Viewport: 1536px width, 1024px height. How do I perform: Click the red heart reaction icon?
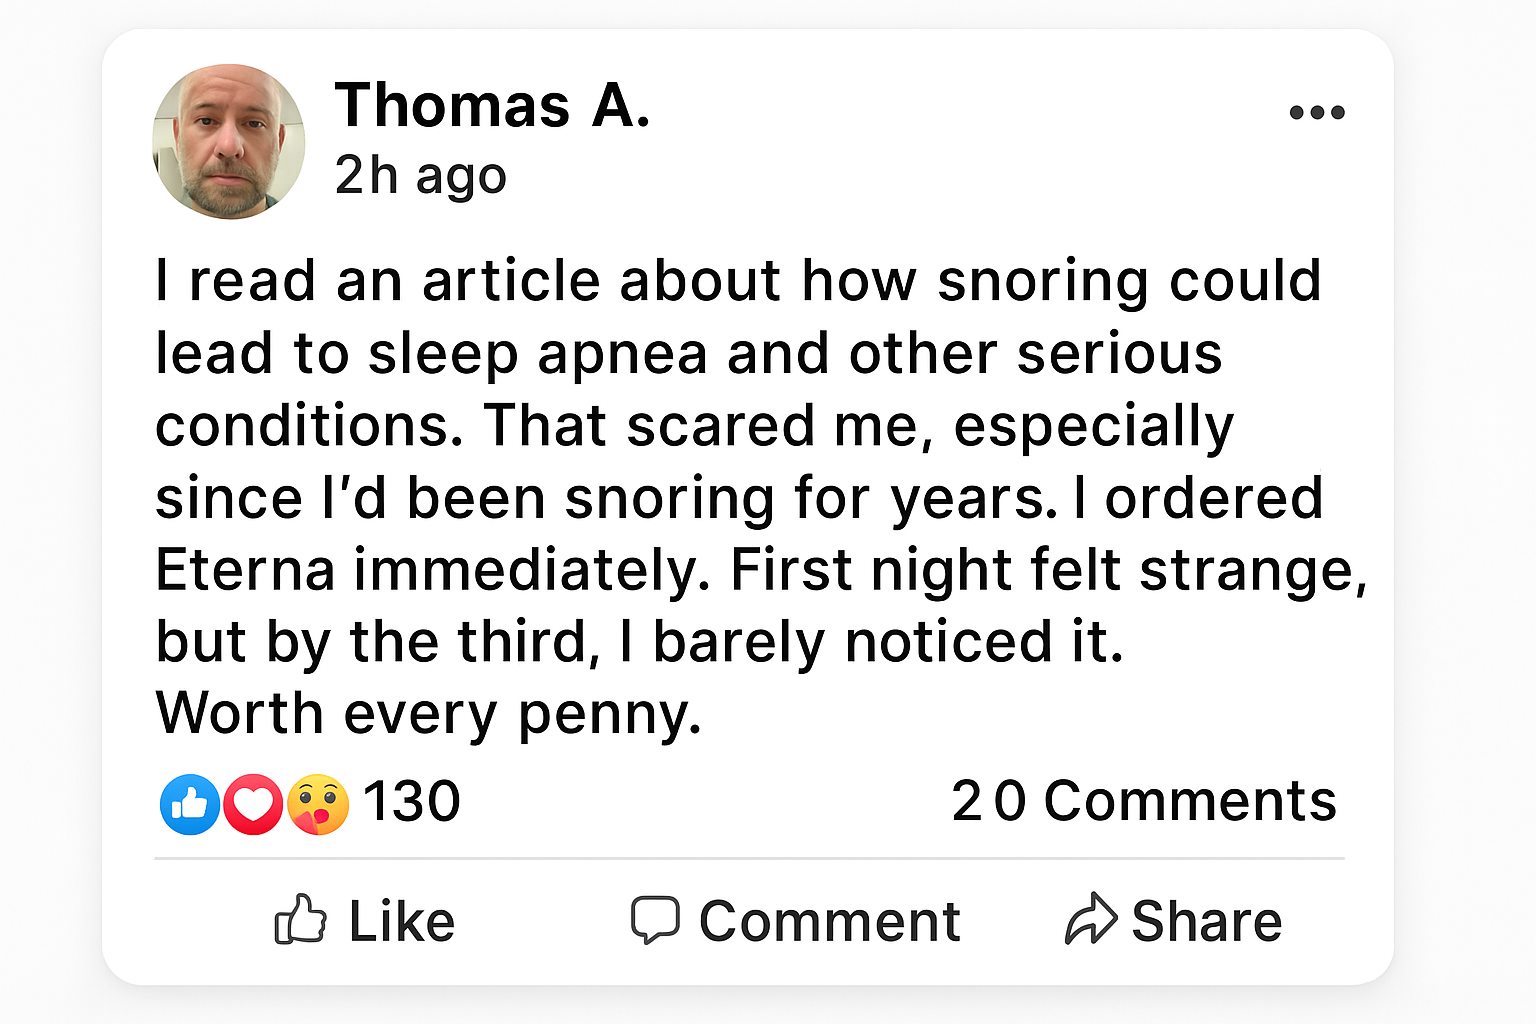(253, 804)
